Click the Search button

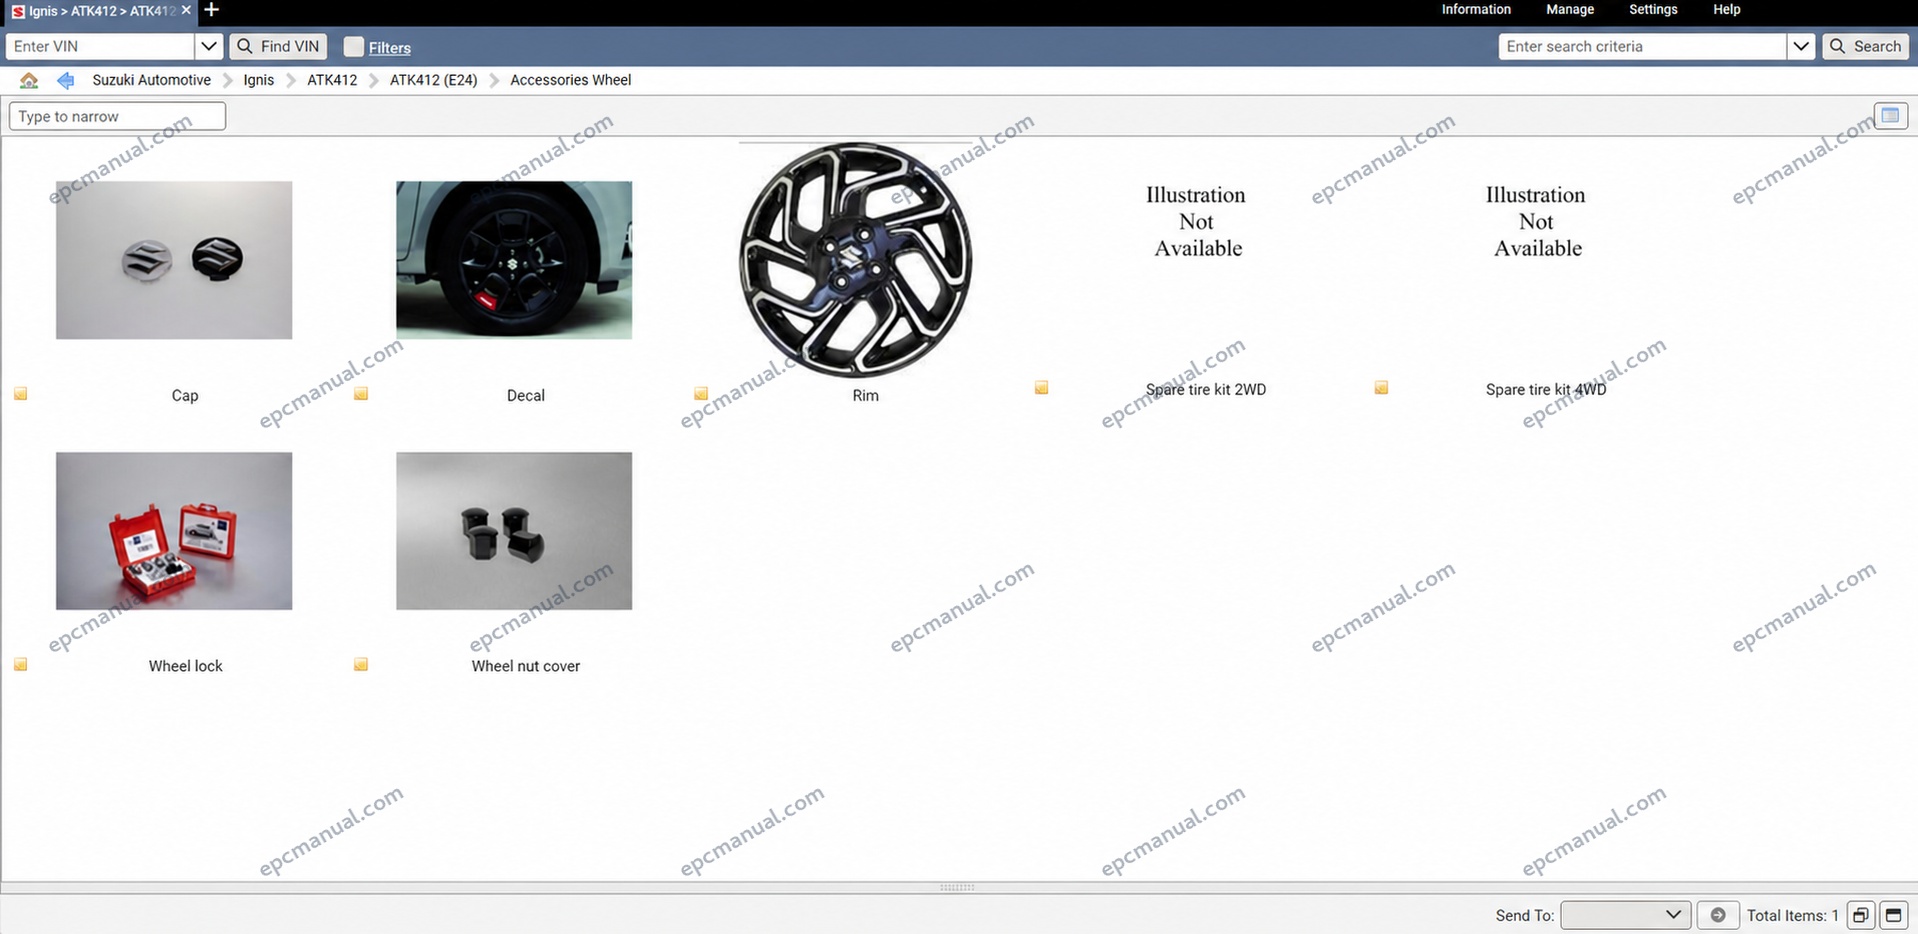tap(1865, 46)
